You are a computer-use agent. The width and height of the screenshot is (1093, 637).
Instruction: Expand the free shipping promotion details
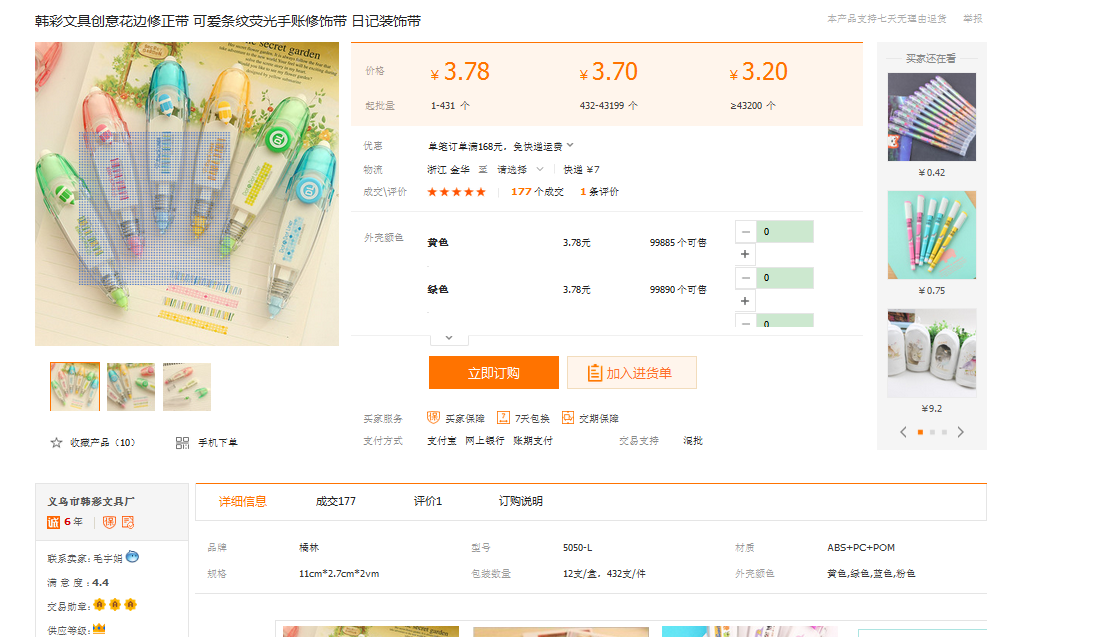coord(570,146)
